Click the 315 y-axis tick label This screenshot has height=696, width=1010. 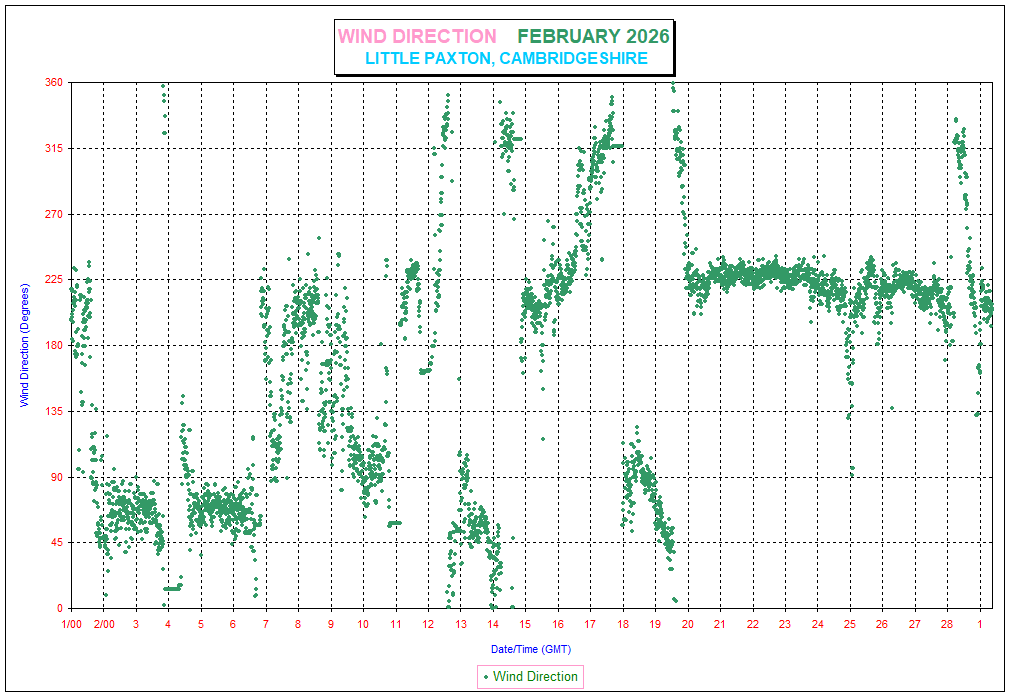pos(53,149)
